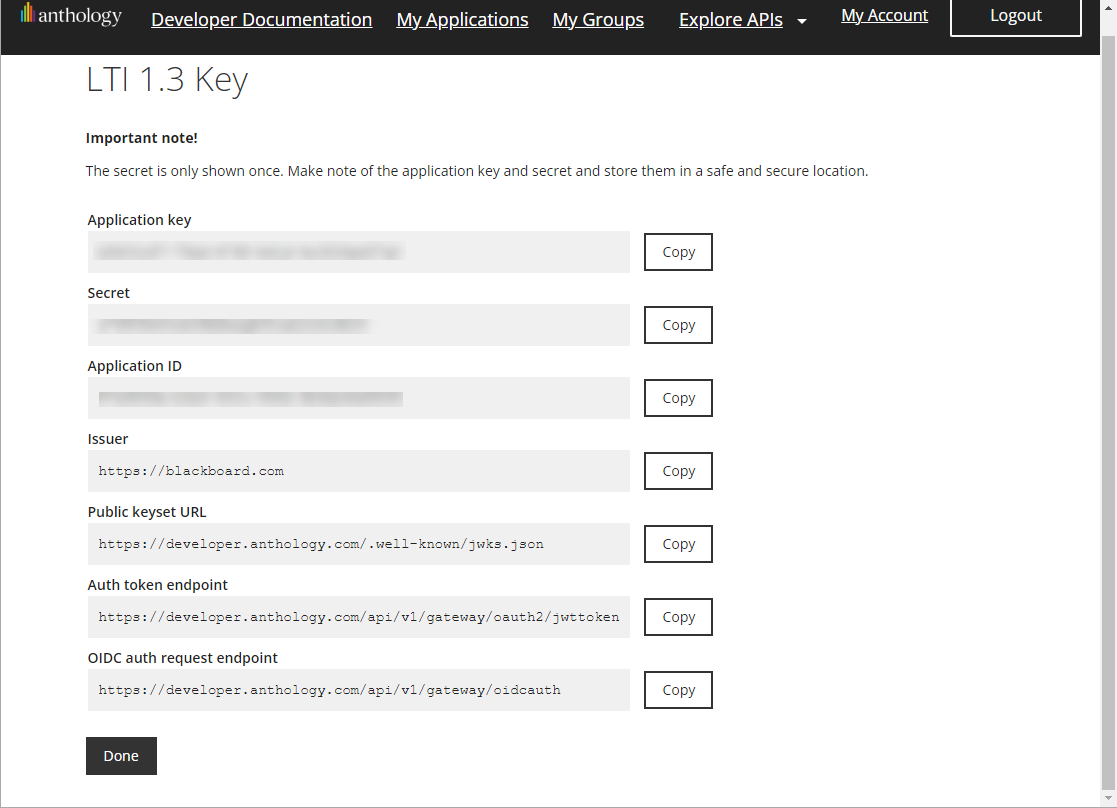Click the LTI 1.3 Key heading
The height and width of the screenshot is (808, 1117).
tap(167, 80)
